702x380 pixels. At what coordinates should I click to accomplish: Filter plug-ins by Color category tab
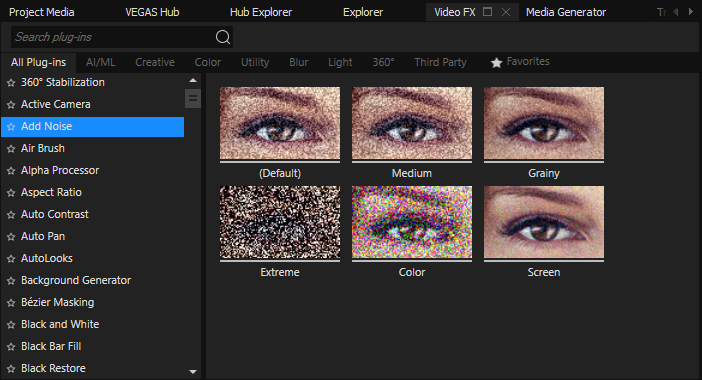[x=208, y=62]
